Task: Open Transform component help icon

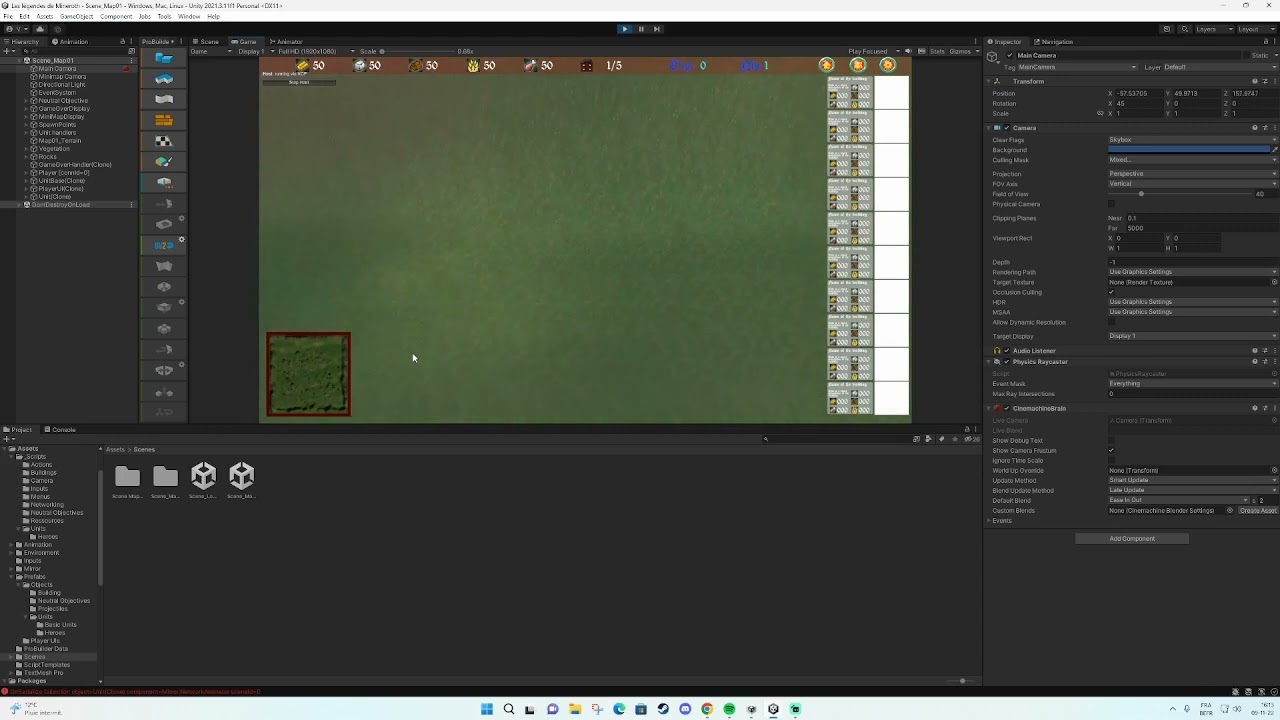Action: [x=1255, y=81]
